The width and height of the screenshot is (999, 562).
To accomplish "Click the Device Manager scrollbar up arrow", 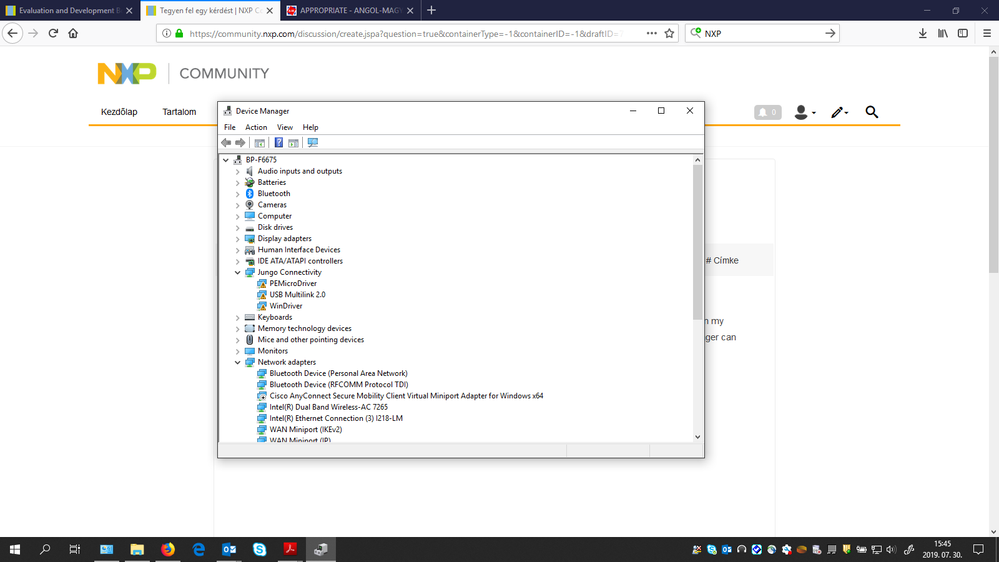I will (x=698, y=160).
